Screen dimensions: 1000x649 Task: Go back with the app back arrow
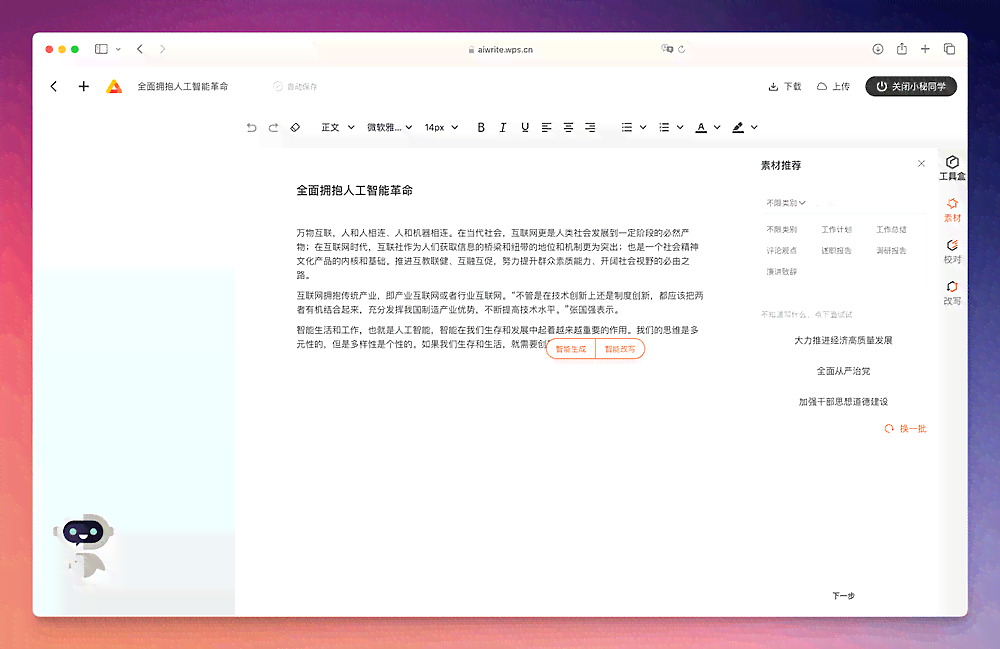click(x=54, y=86)
